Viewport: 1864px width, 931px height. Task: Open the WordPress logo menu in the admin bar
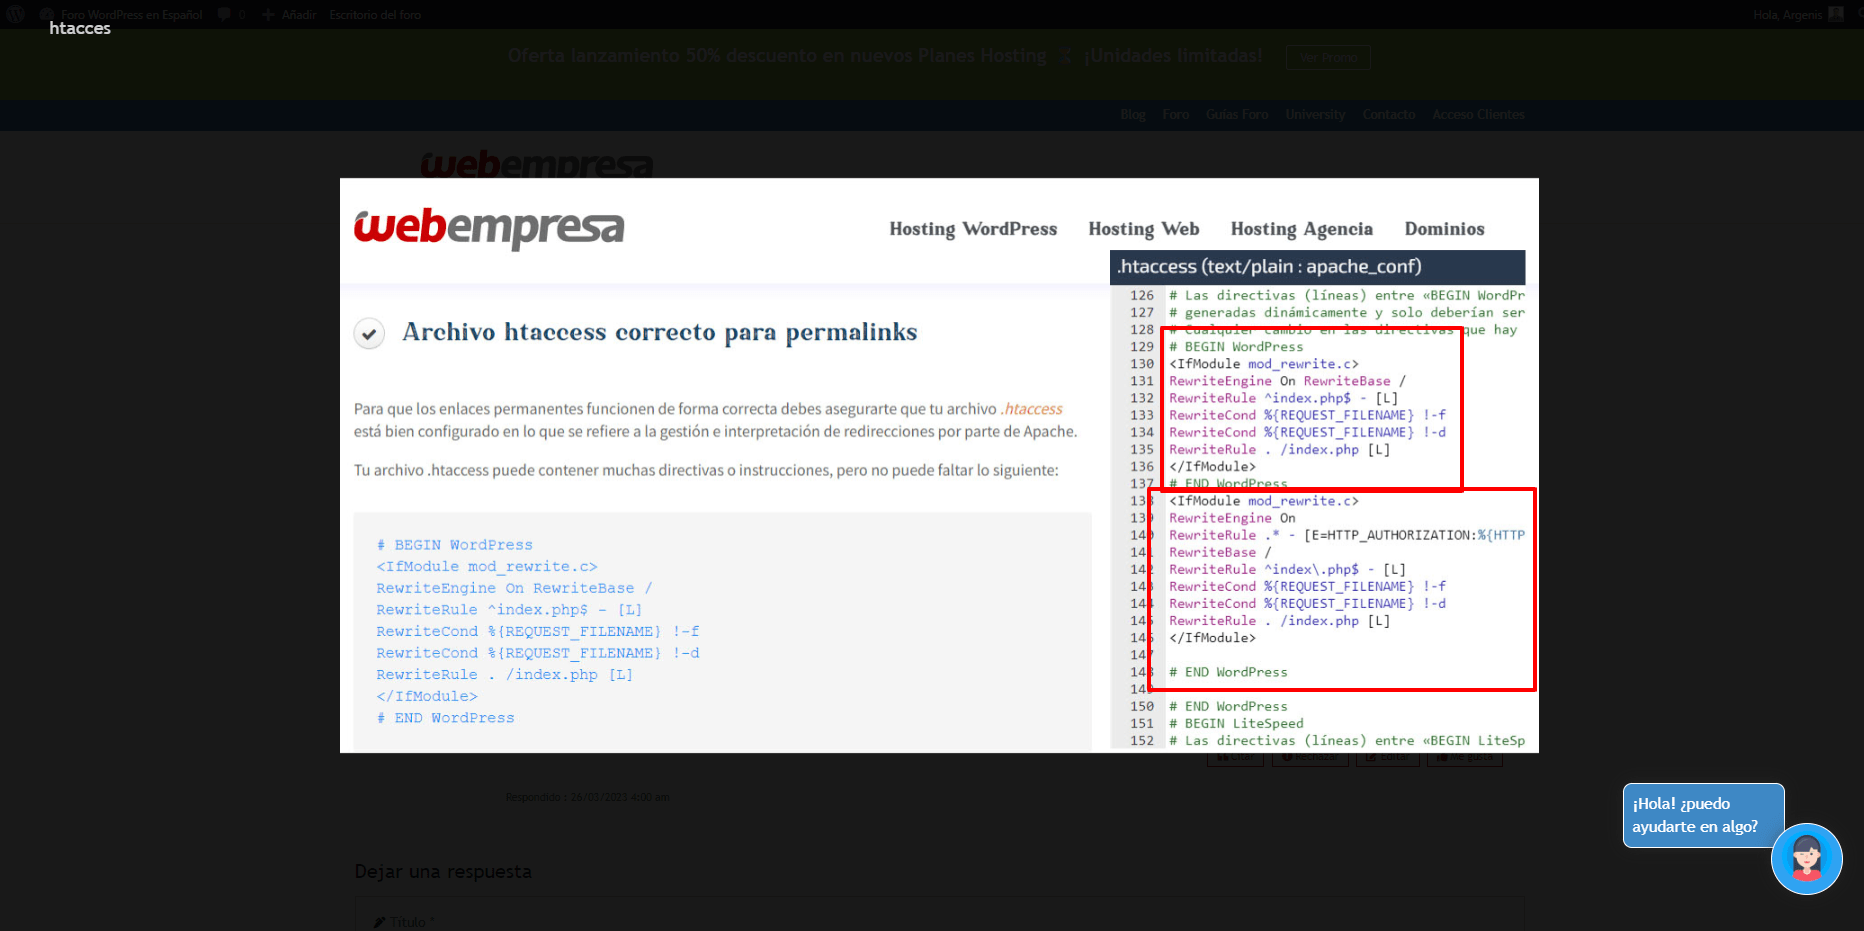point(16,14)
